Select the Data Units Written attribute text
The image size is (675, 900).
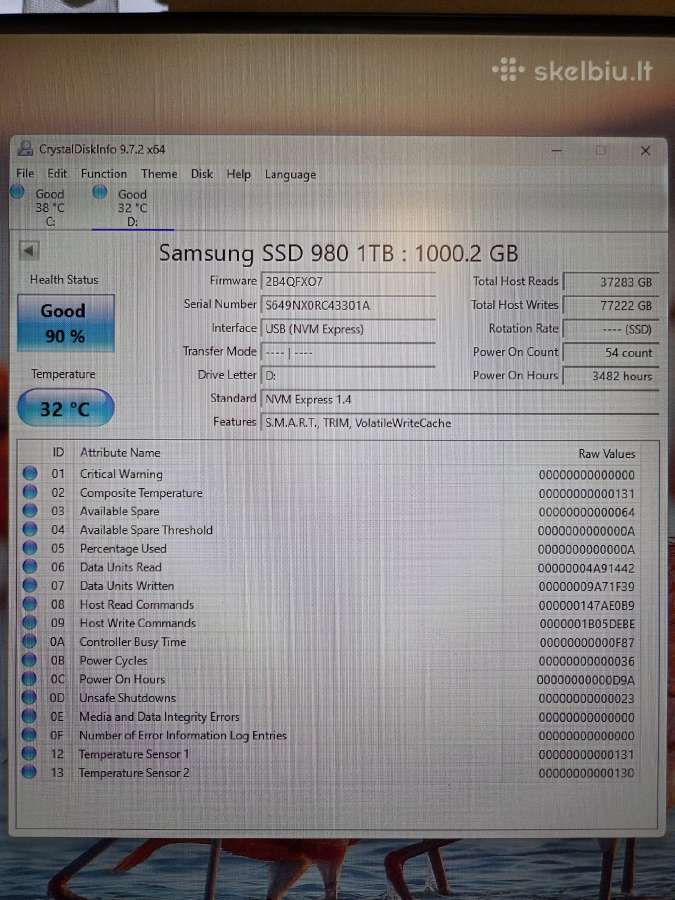(127, 585)
